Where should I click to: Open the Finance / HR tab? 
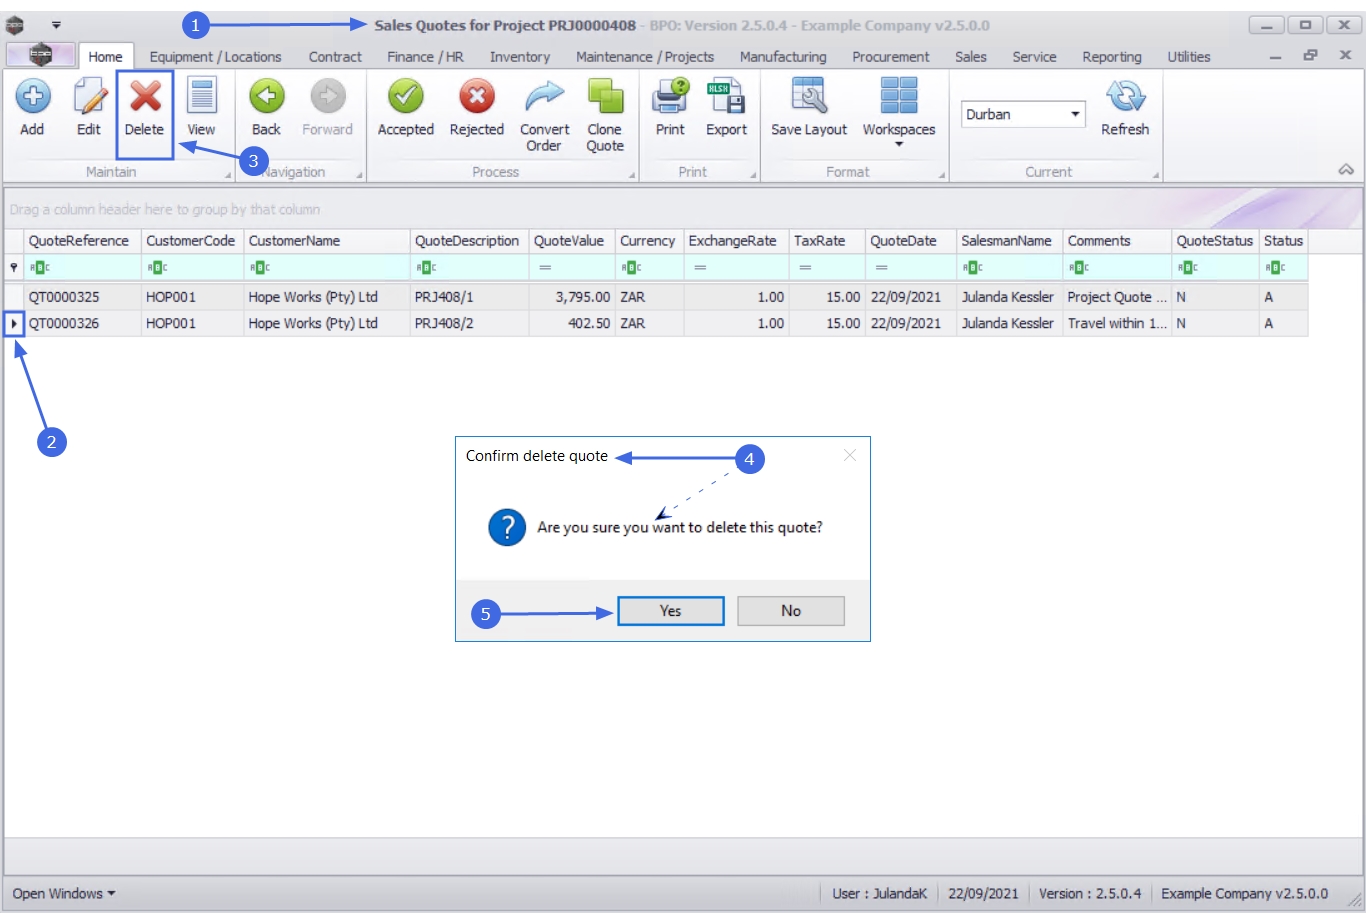tap(425, 57)
